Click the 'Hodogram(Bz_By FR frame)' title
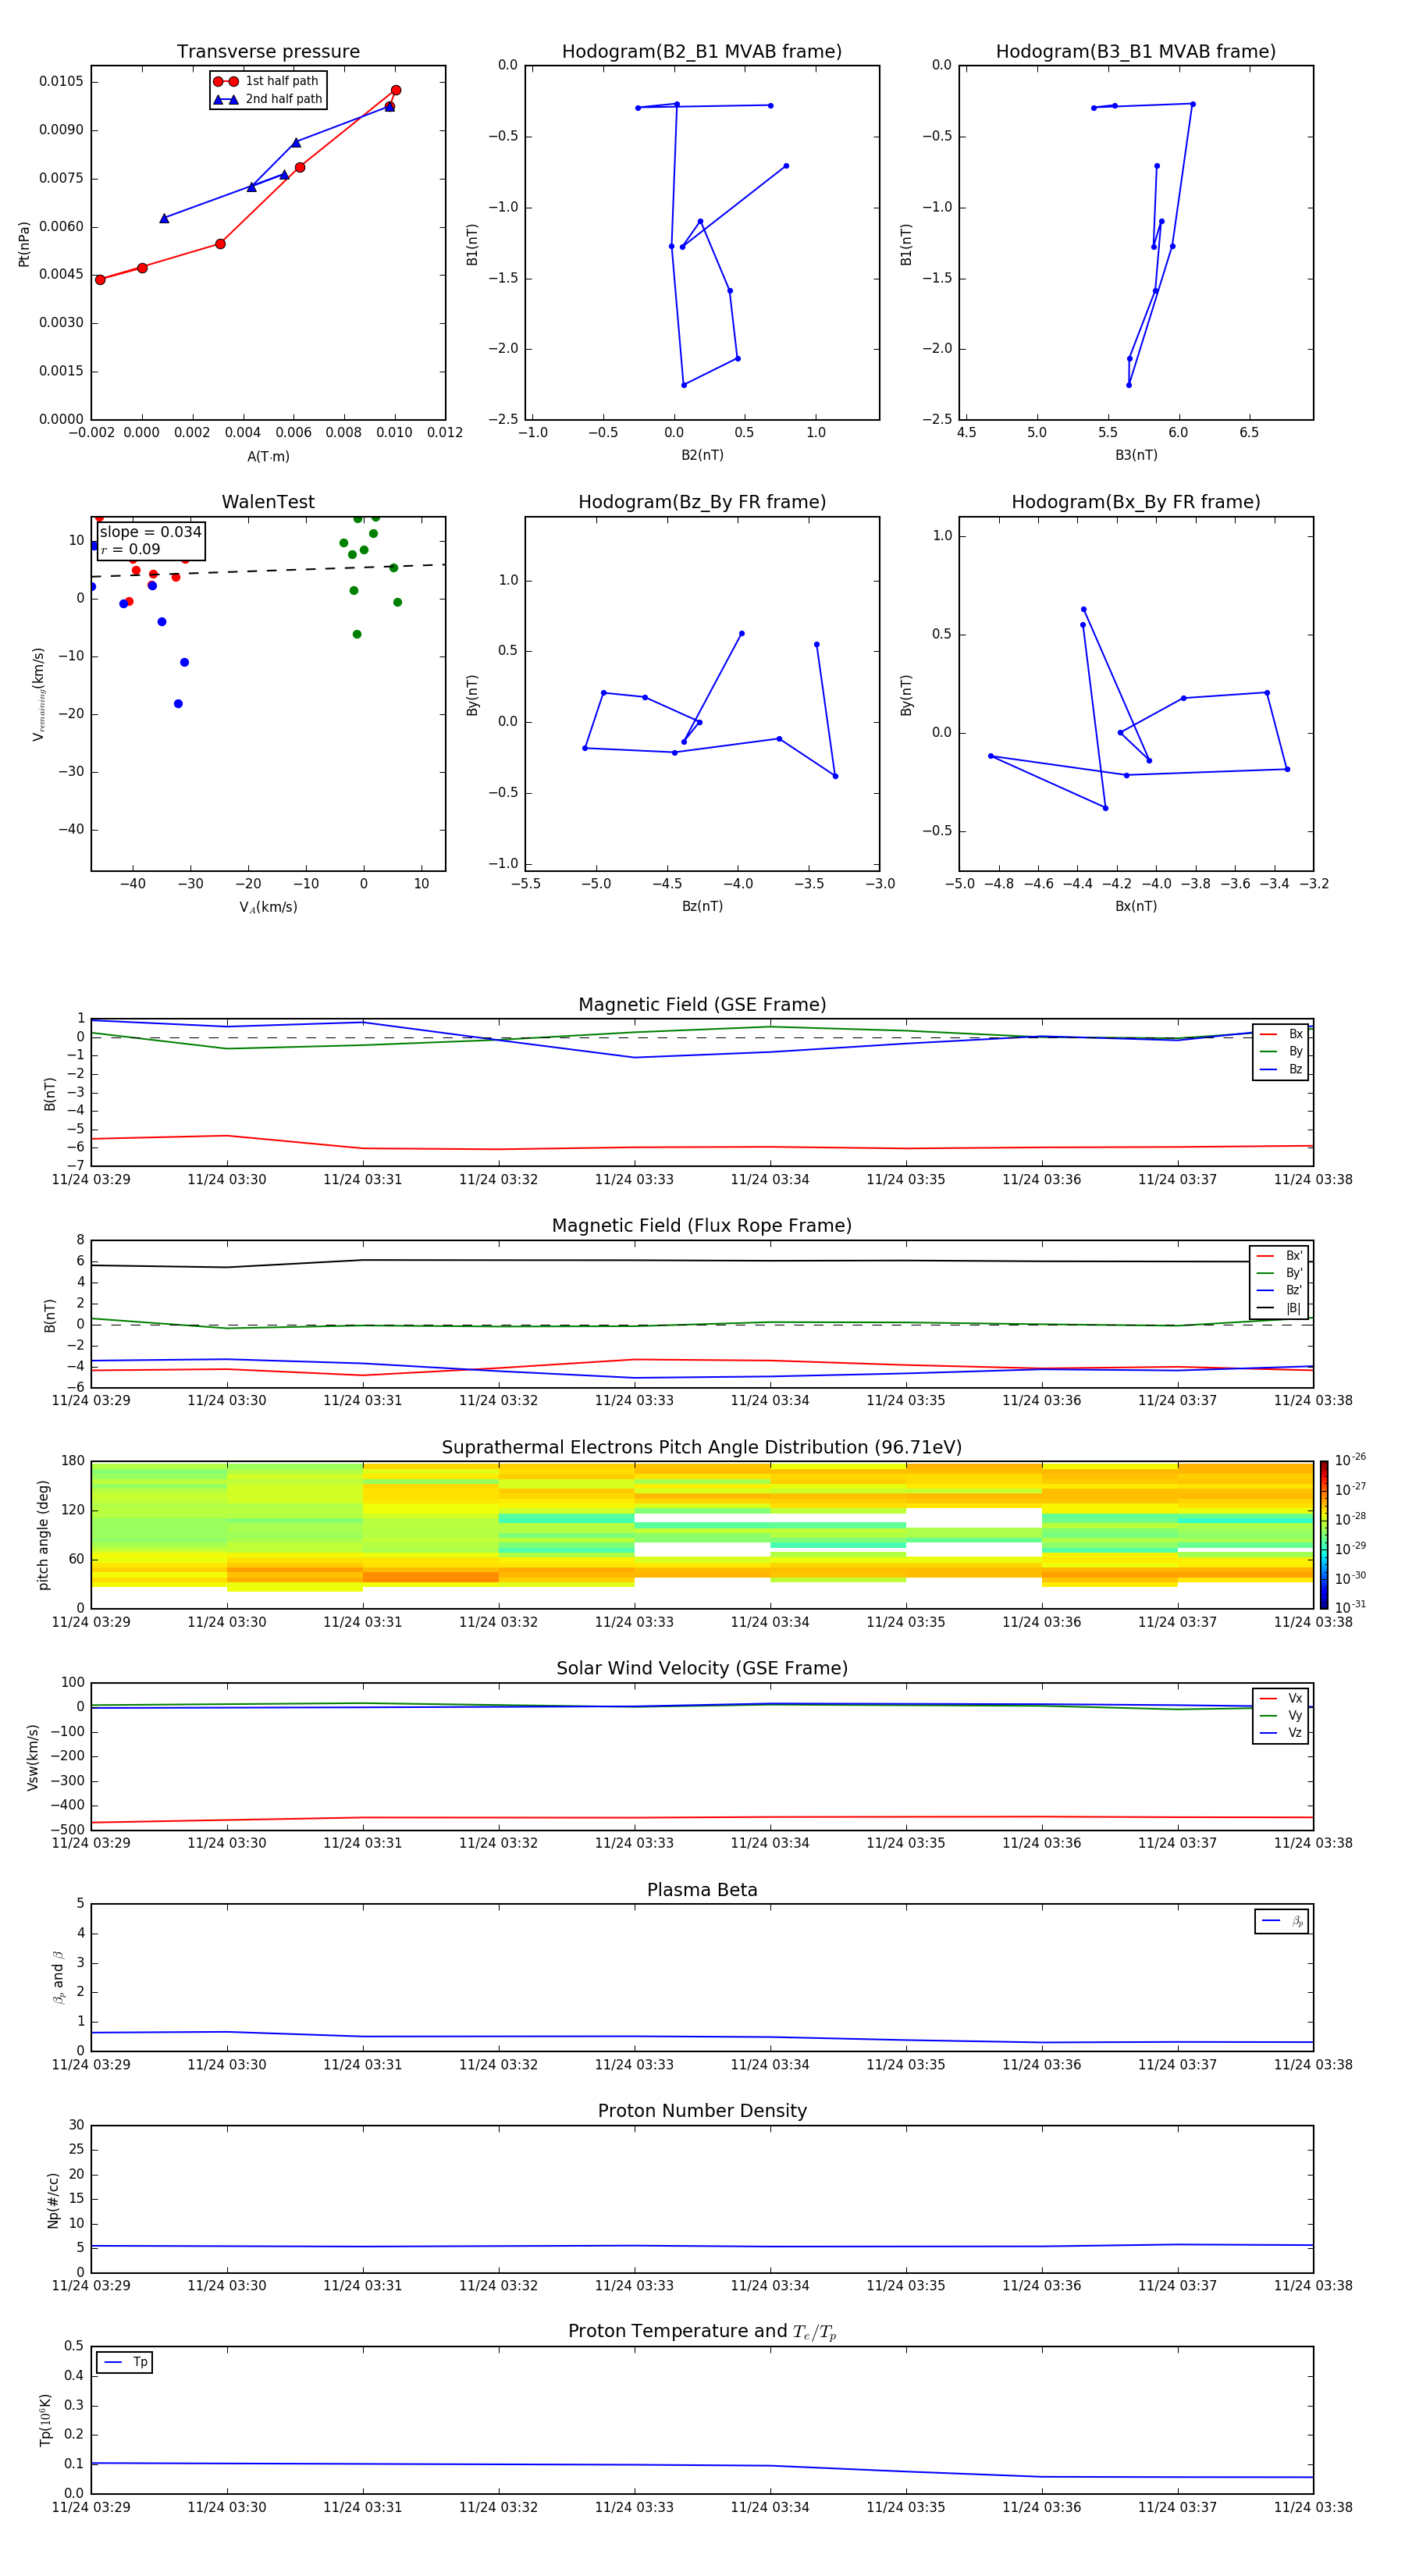The image size is (1405, 2576). pos(702,502)
